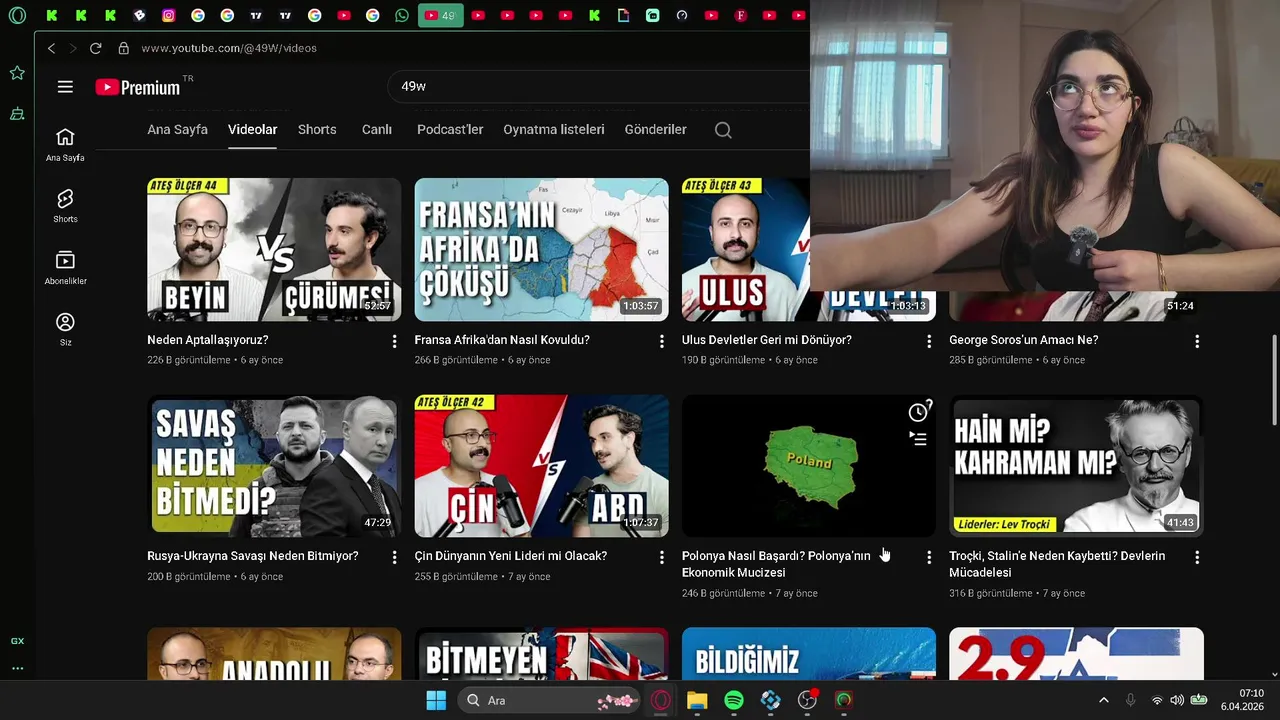
Task: Select the Podcast'ler channel tab
Action: (450, 130)
